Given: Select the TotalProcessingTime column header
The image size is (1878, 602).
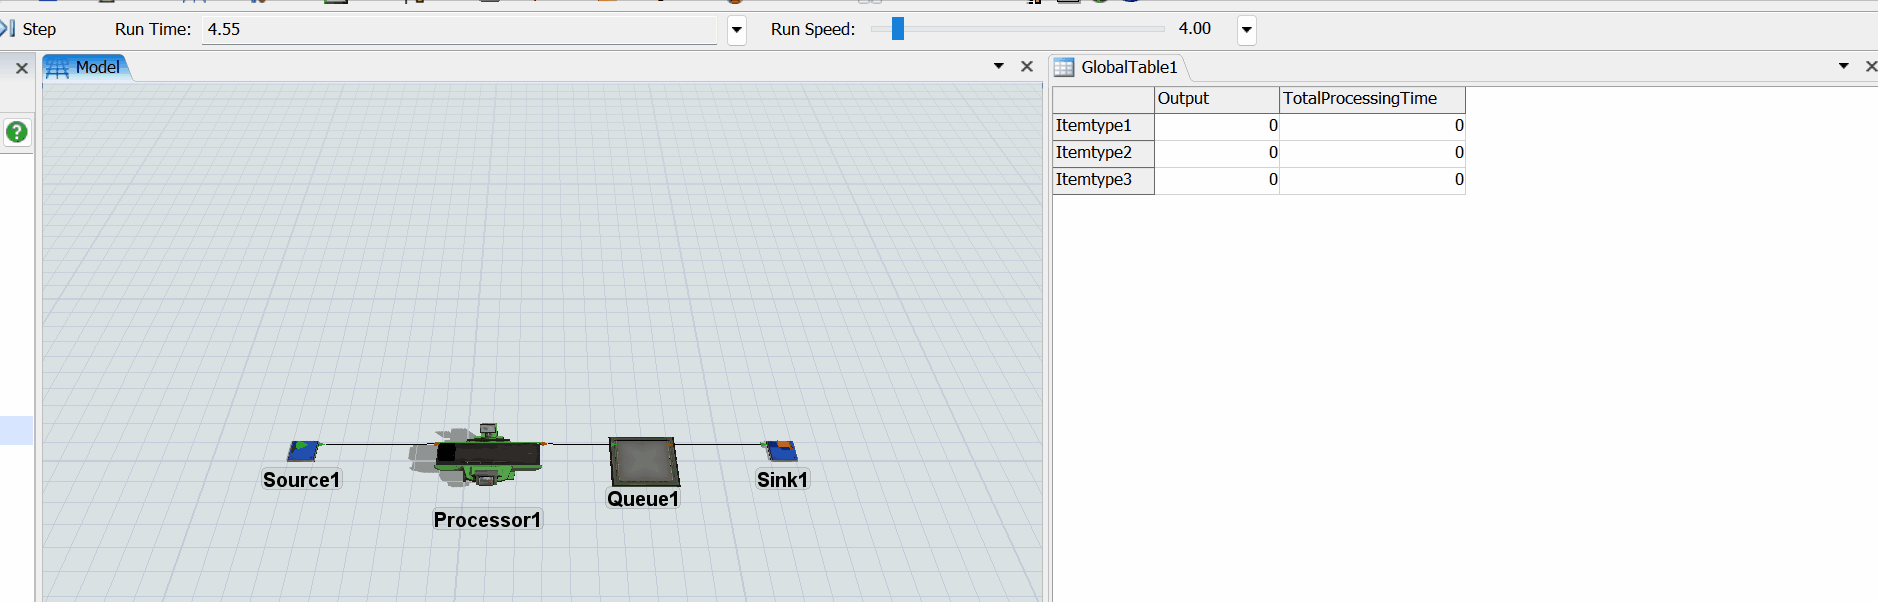Looking at the screenshot, I should (1373, 99).
